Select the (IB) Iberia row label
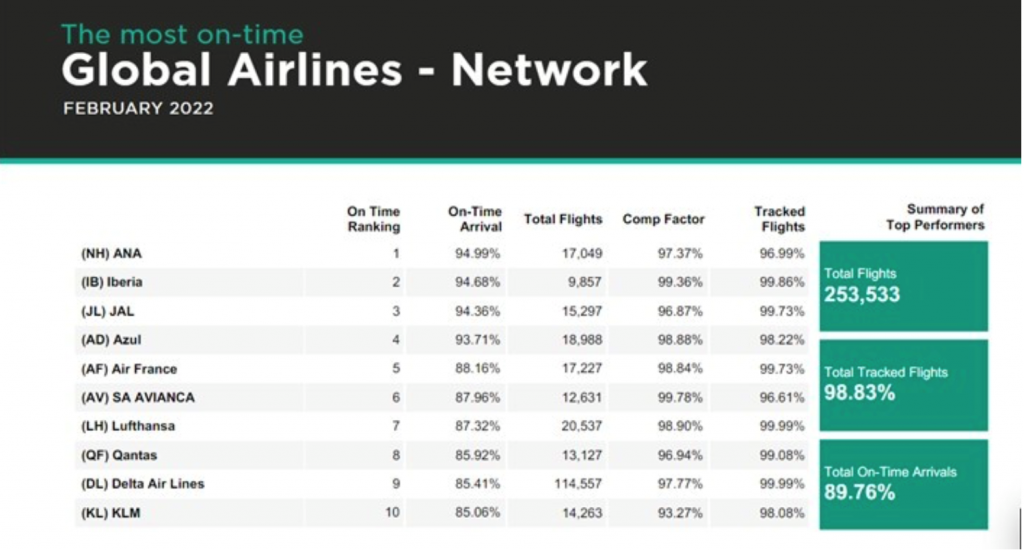Screen dimensions: 1024x550 pyautogui.click(x=111, y=282)
